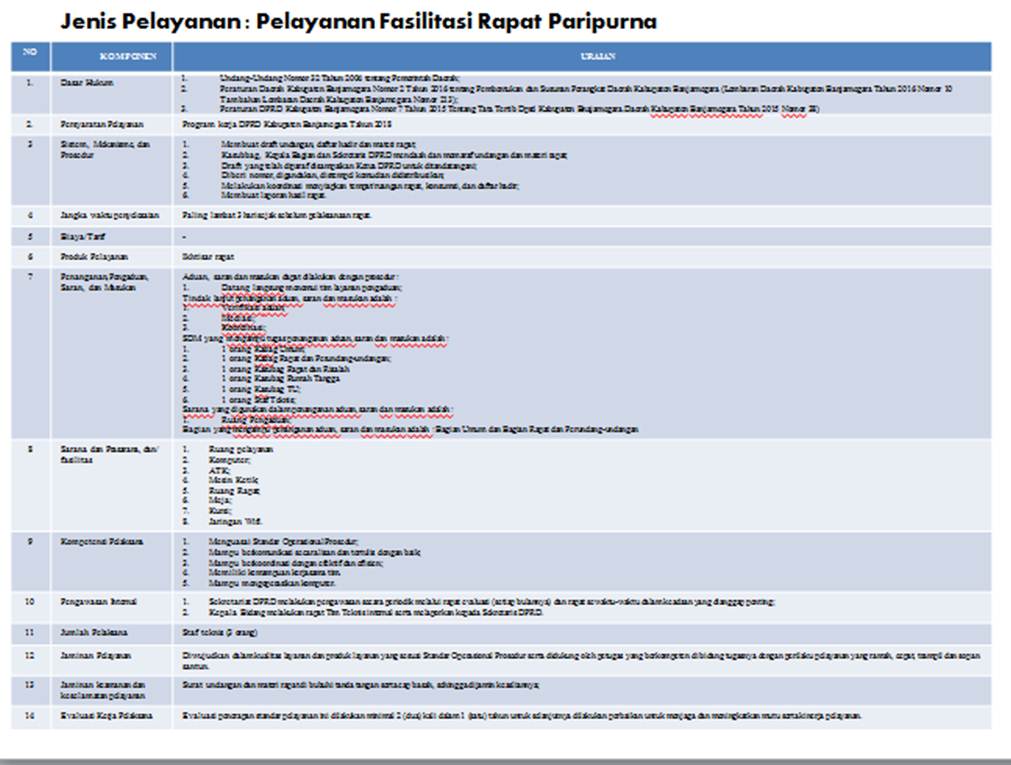The image size is (1011, 765).
Task: Select the 'Sistem, Mekanisme, dan Prosedur' cell
Action: pyautogui.click(x=104, y=150)
